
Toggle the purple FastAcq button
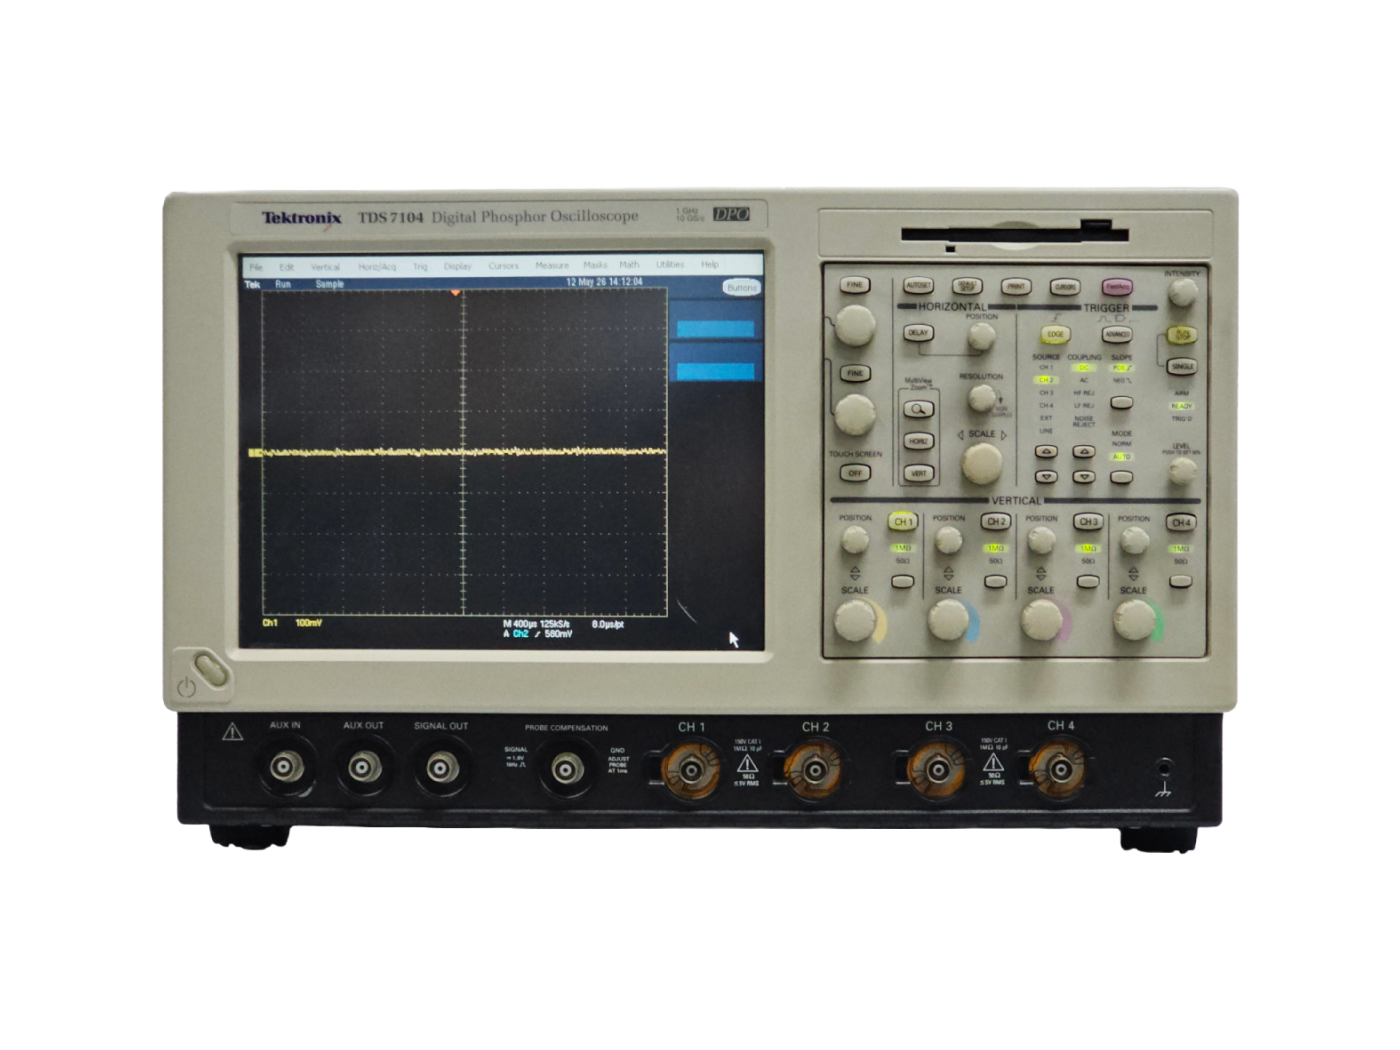(x=1117, y=288)
